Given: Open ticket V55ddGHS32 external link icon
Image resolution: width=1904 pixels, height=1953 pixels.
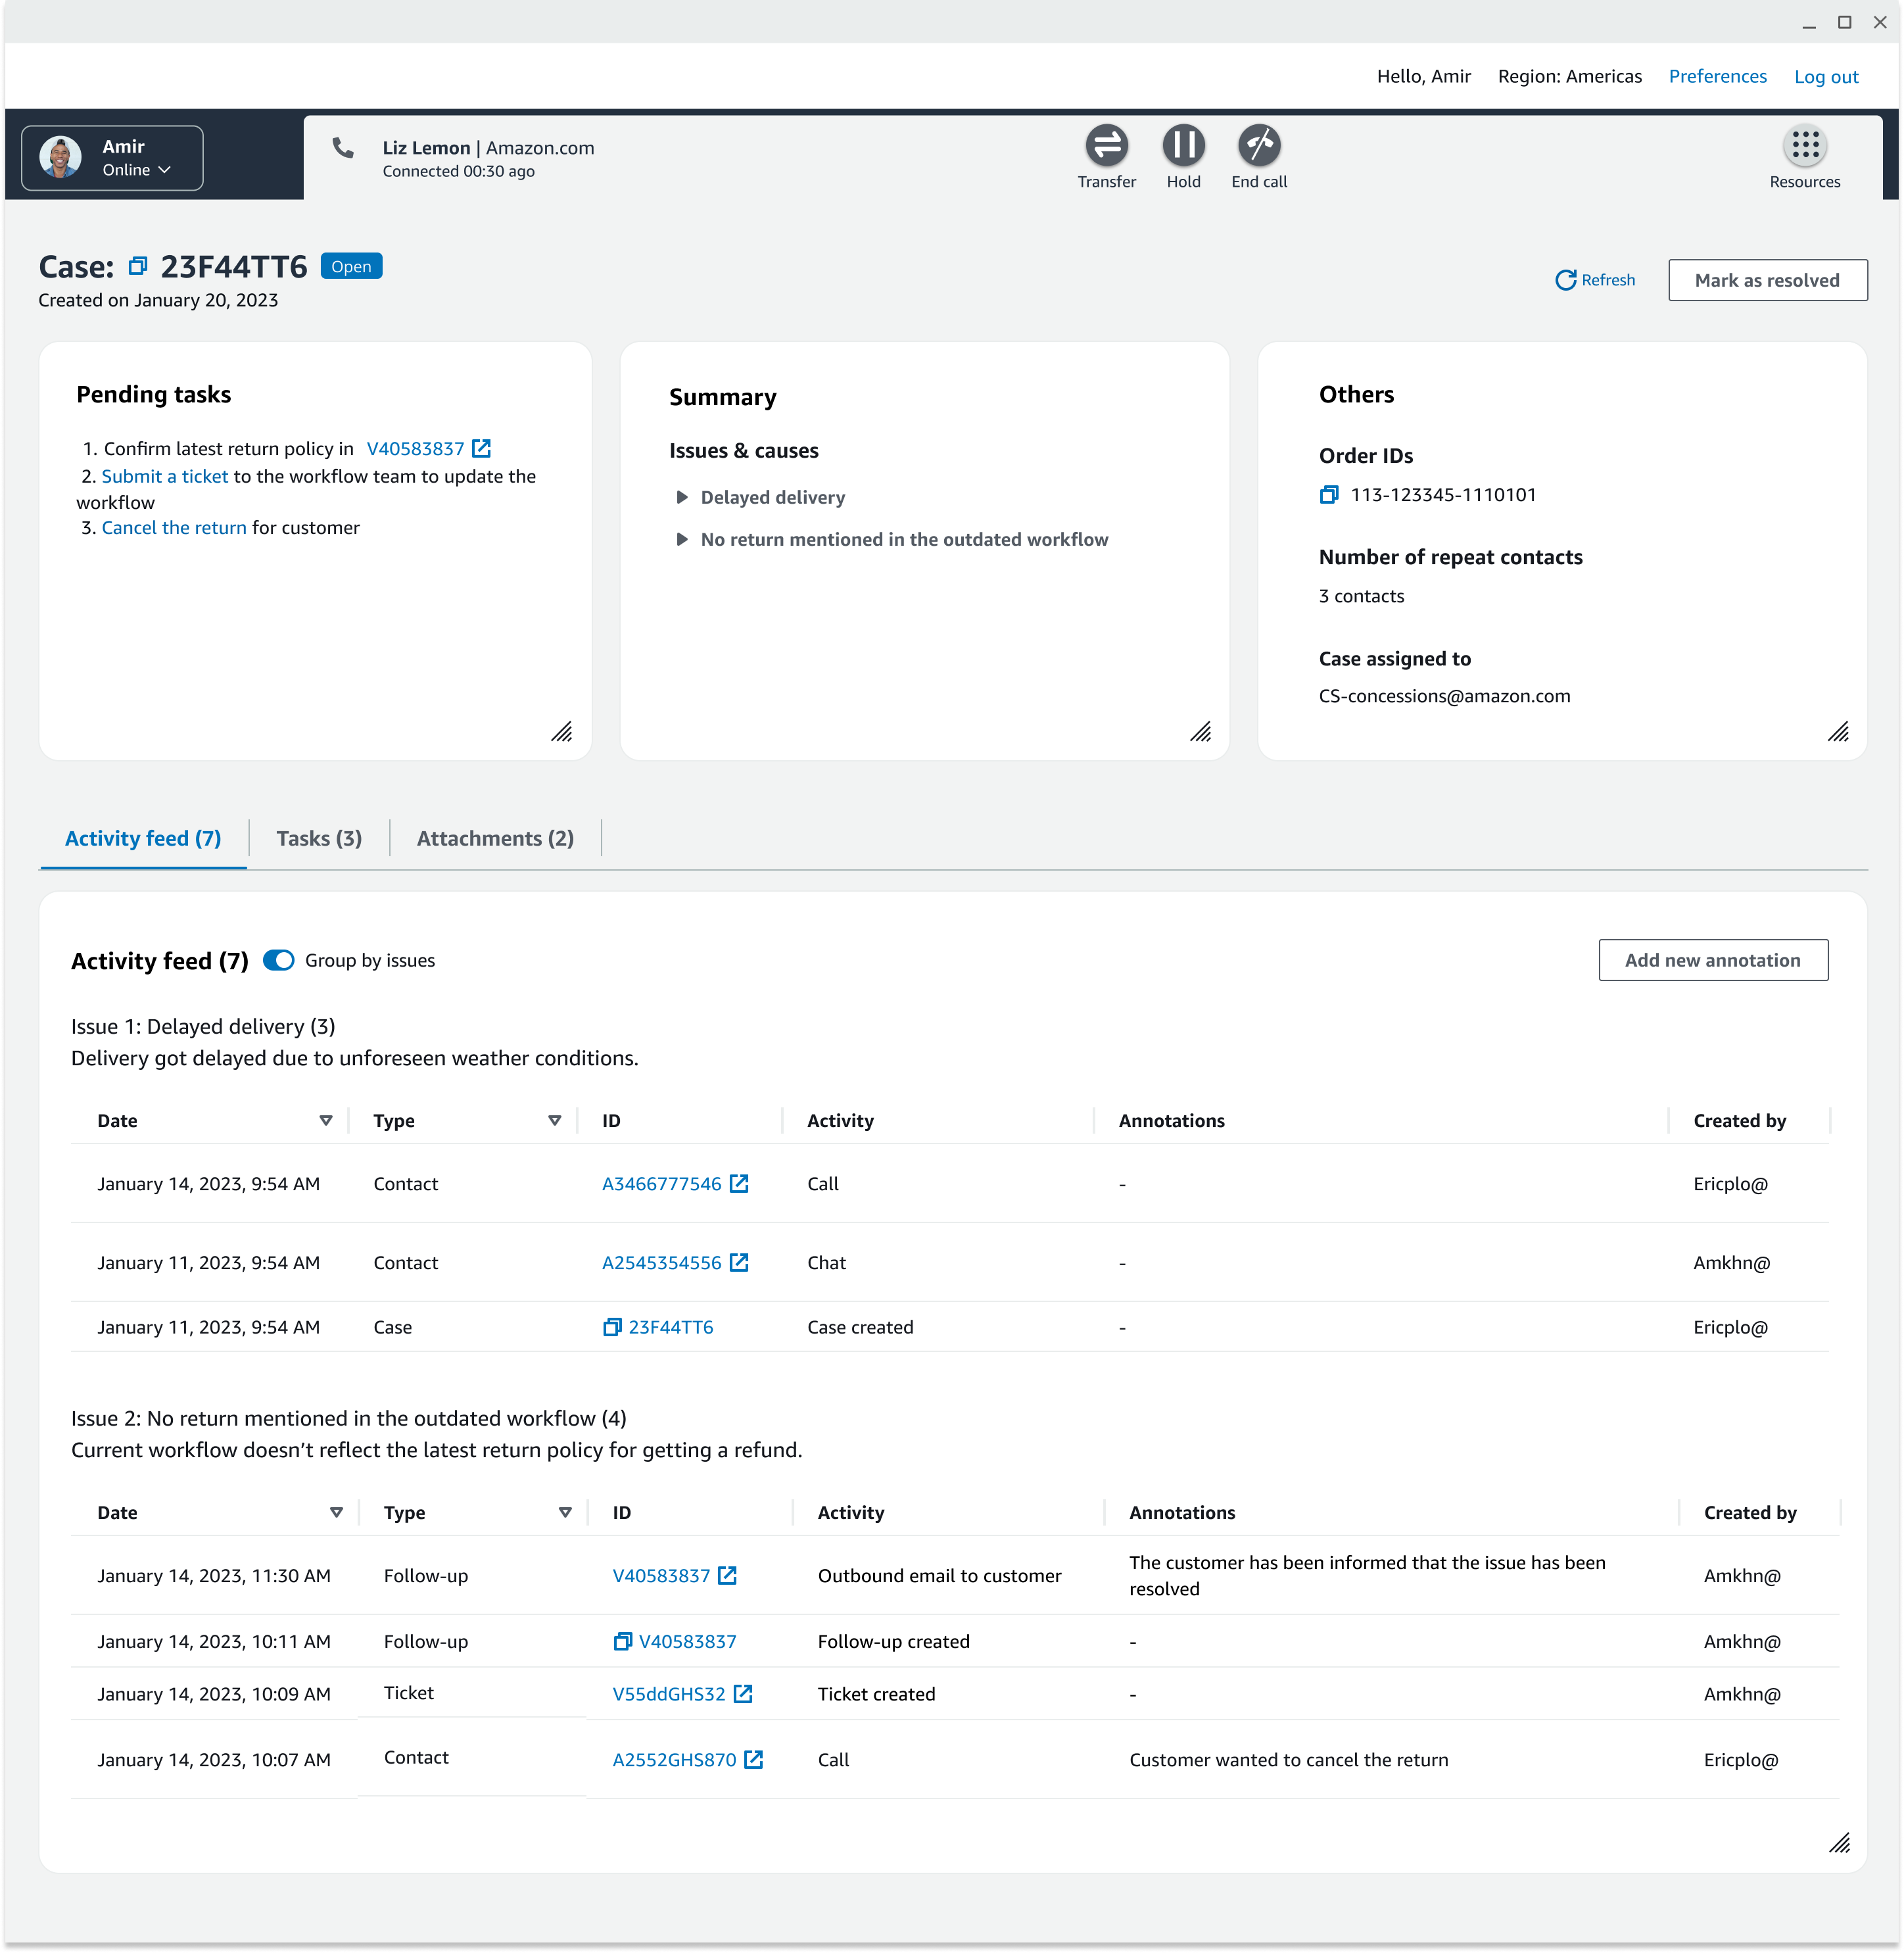Looking at the screenshot, I should 743,1694.
